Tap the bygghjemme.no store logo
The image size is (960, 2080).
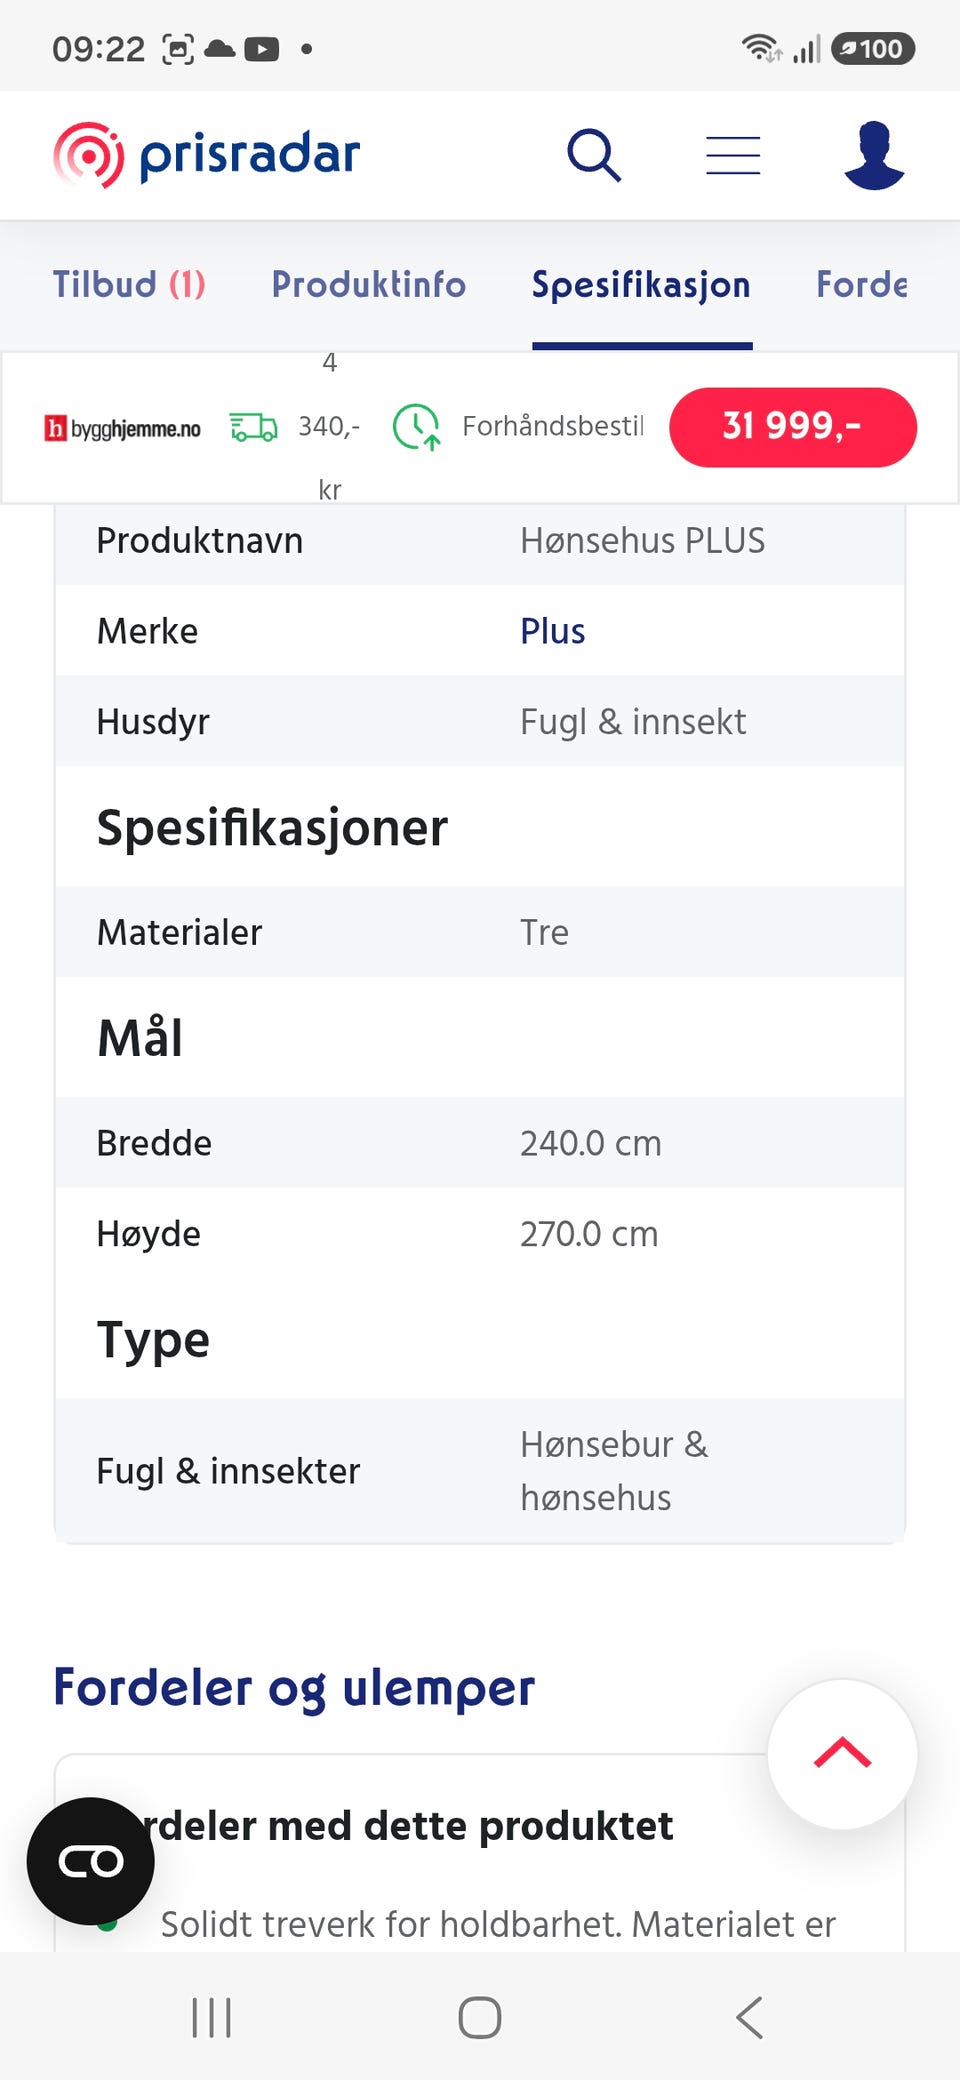[123, 428]
